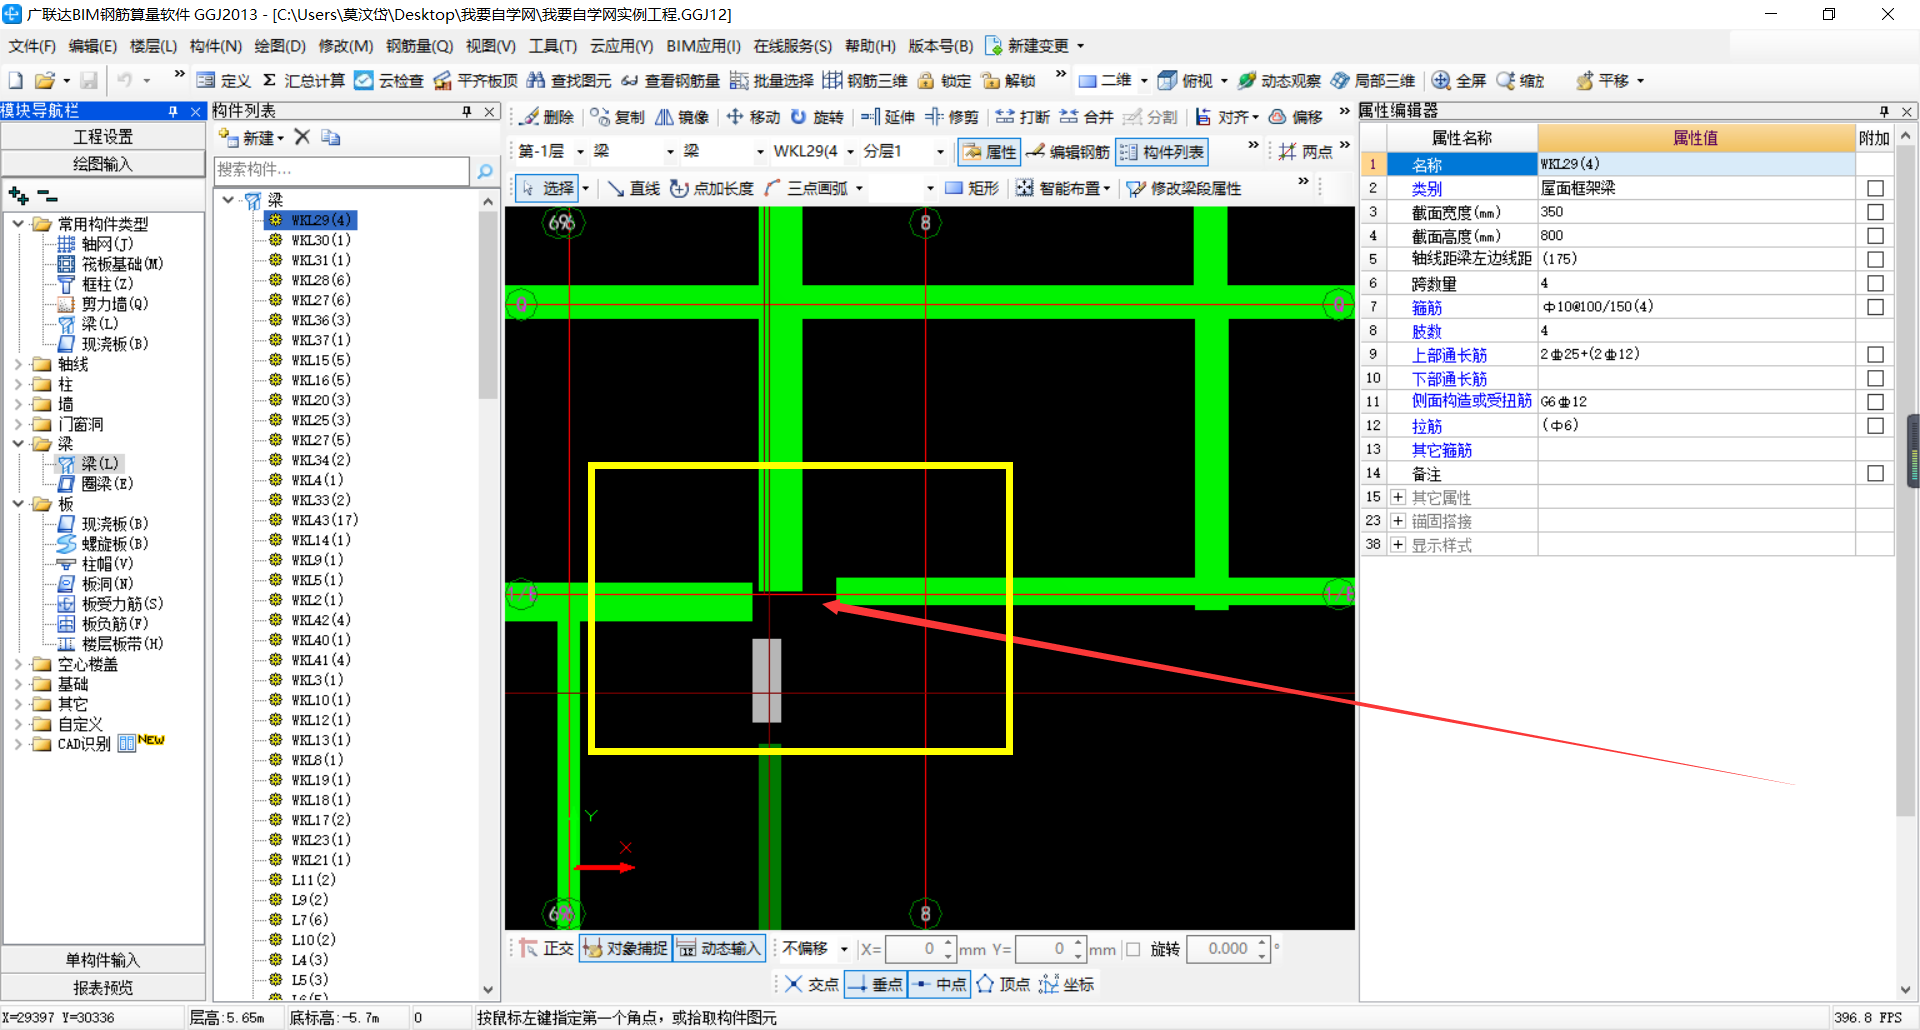Viewport: 1920px width, 1030px height.
Task: Check 附加 box for 箍筋 row
Action: (x=1875, y=307)
